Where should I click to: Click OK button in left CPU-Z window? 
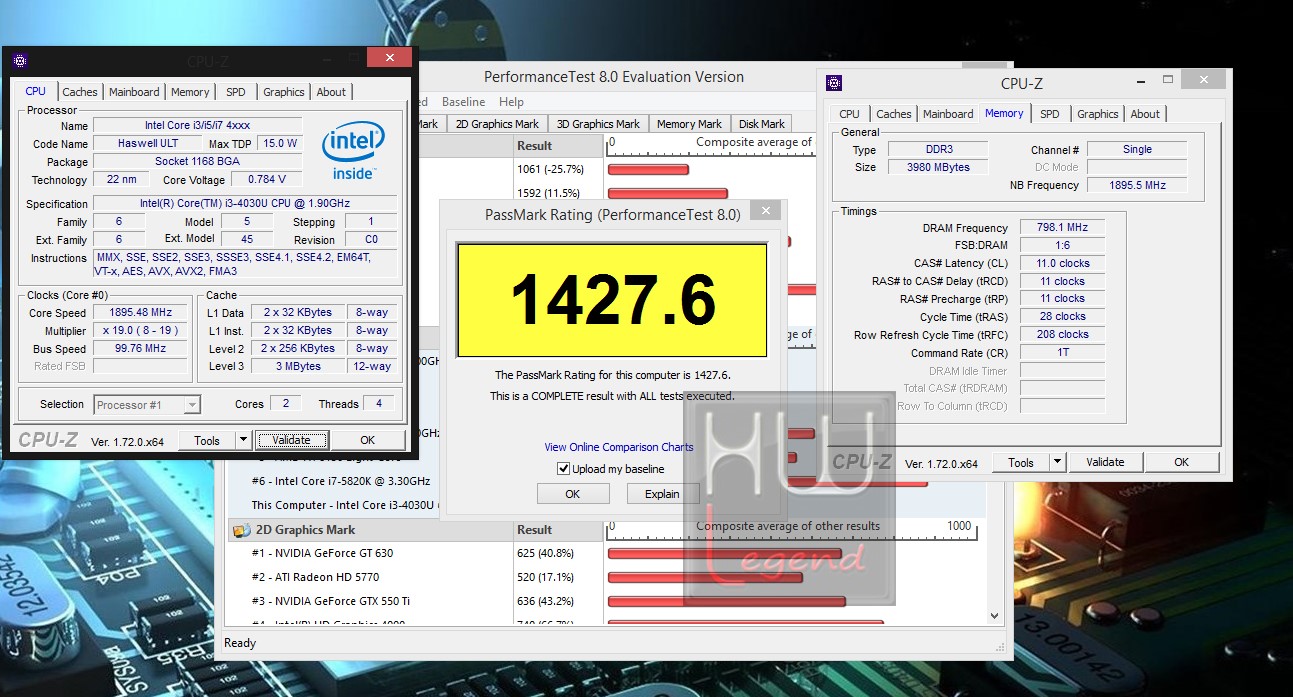coord(367,440)
